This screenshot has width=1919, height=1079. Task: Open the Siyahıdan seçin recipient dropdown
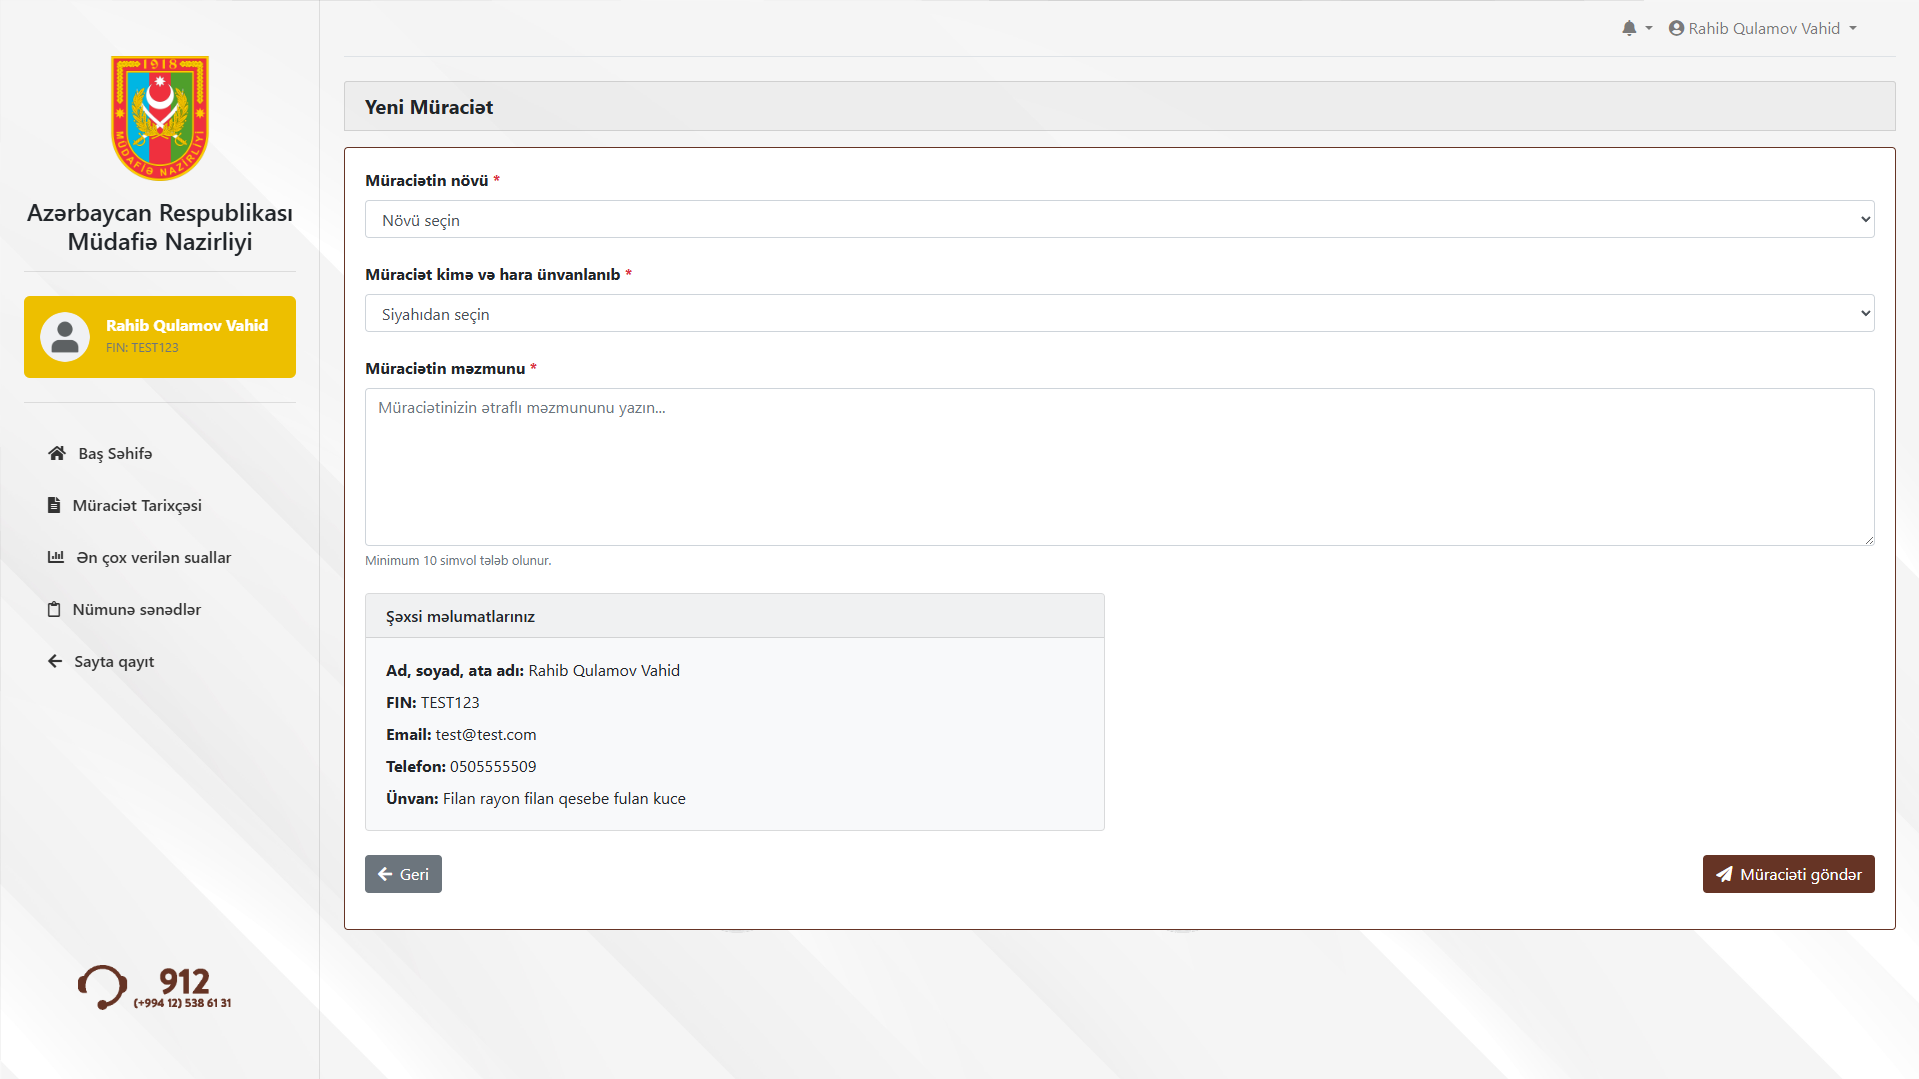pyautogui.click(x=1118, y=314)
